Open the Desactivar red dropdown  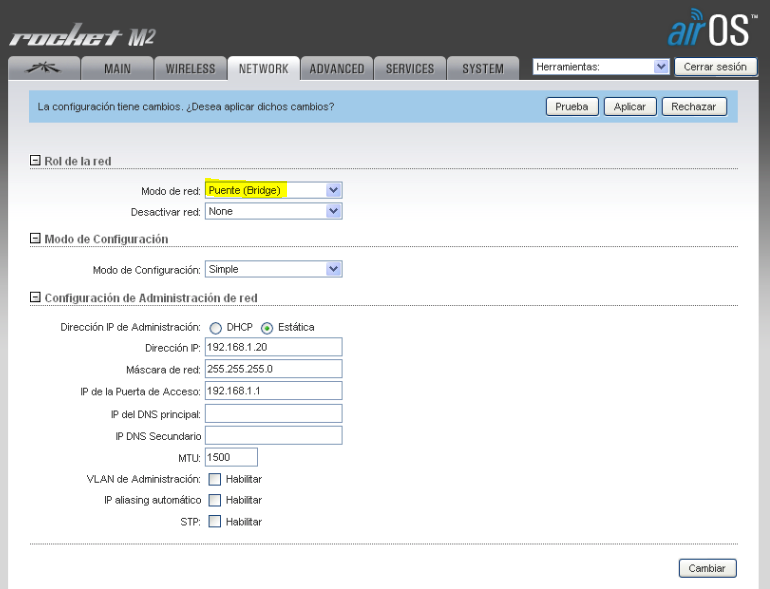point(274,211)
